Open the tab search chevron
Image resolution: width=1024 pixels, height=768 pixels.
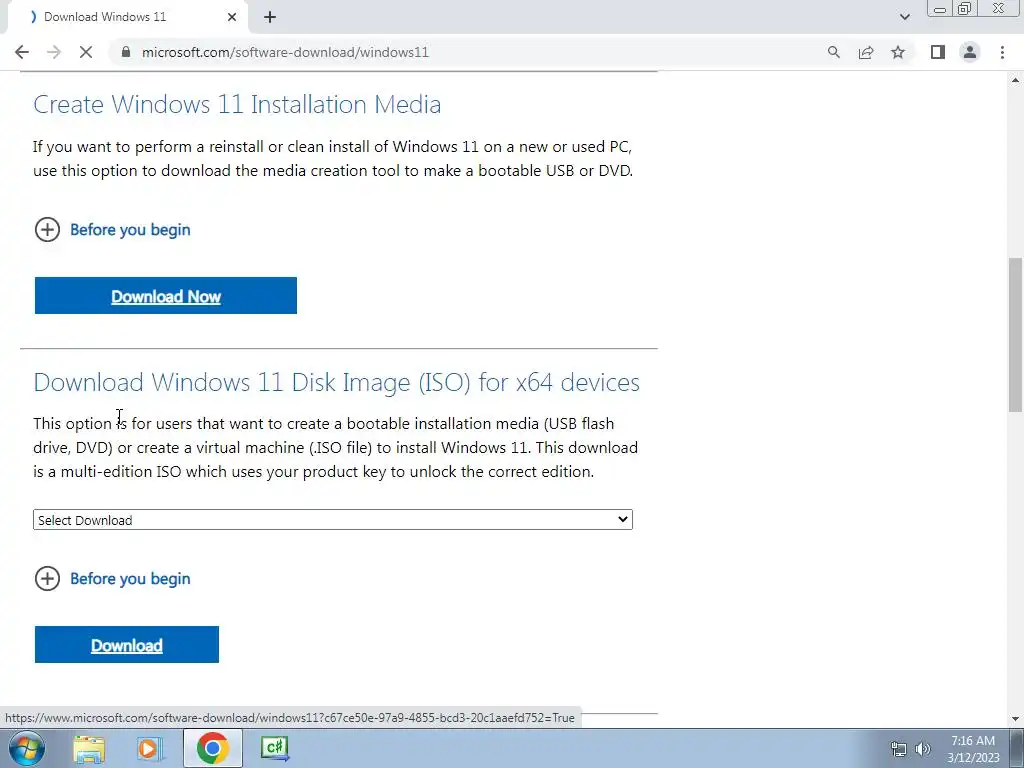[904, 17]
